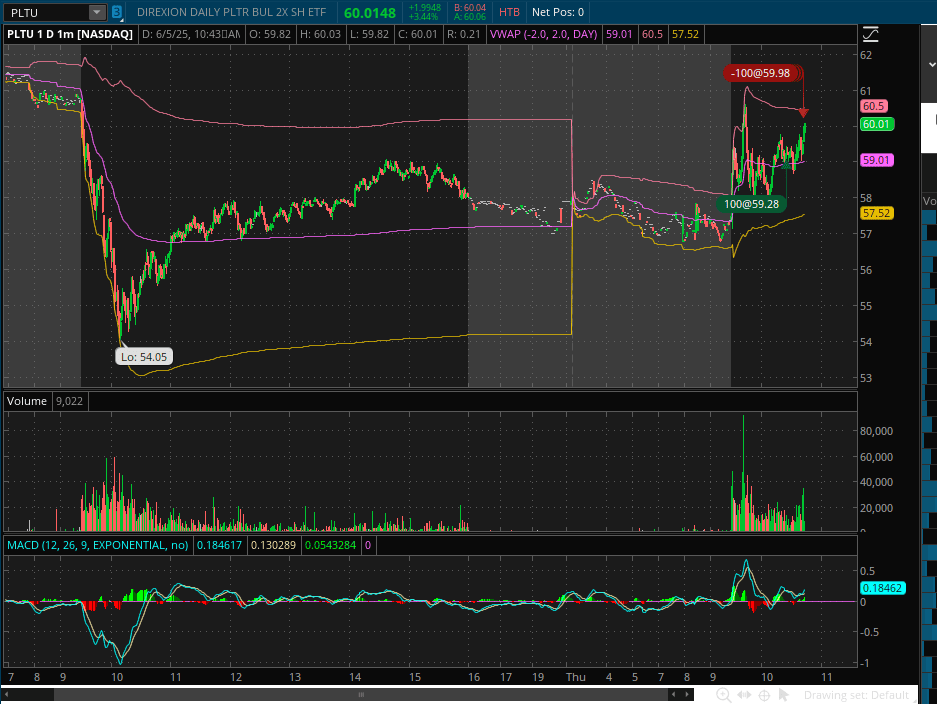Click the 80,000 volume axis label
Screen dimensions: 937x704
pyautogui.click(x=876, y=431)
